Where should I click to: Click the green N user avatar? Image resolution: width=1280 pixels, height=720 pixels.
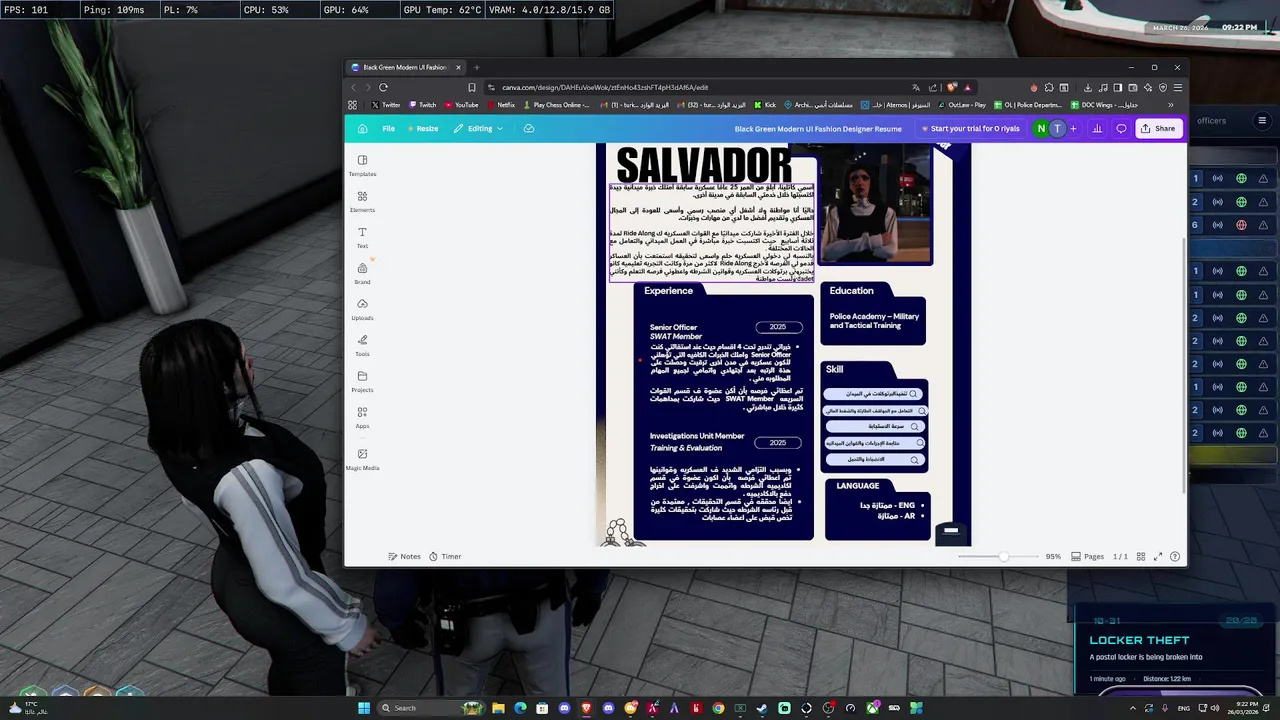point(1041,128)
